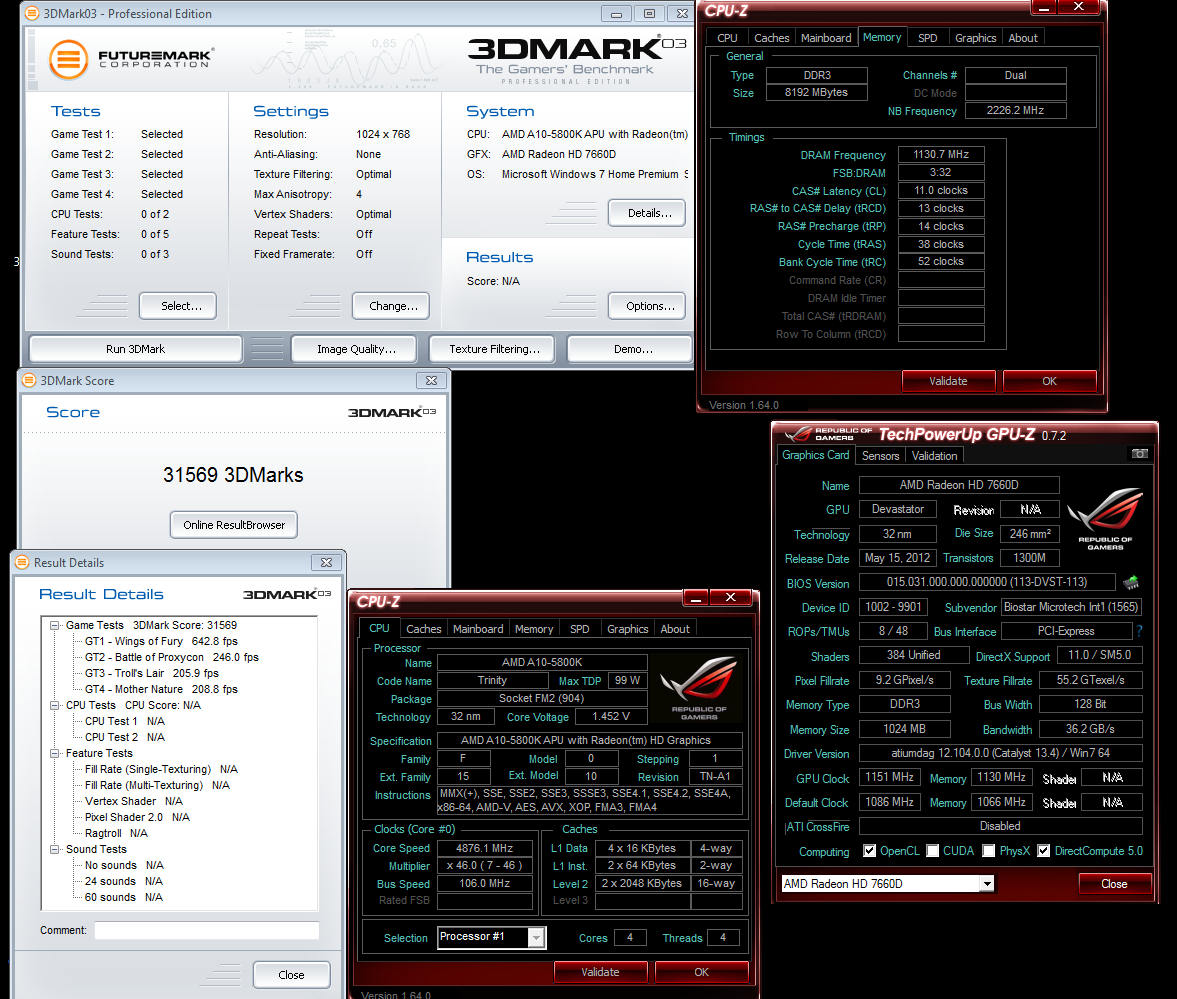Select the 24 sounds test row

pos(124,881)
